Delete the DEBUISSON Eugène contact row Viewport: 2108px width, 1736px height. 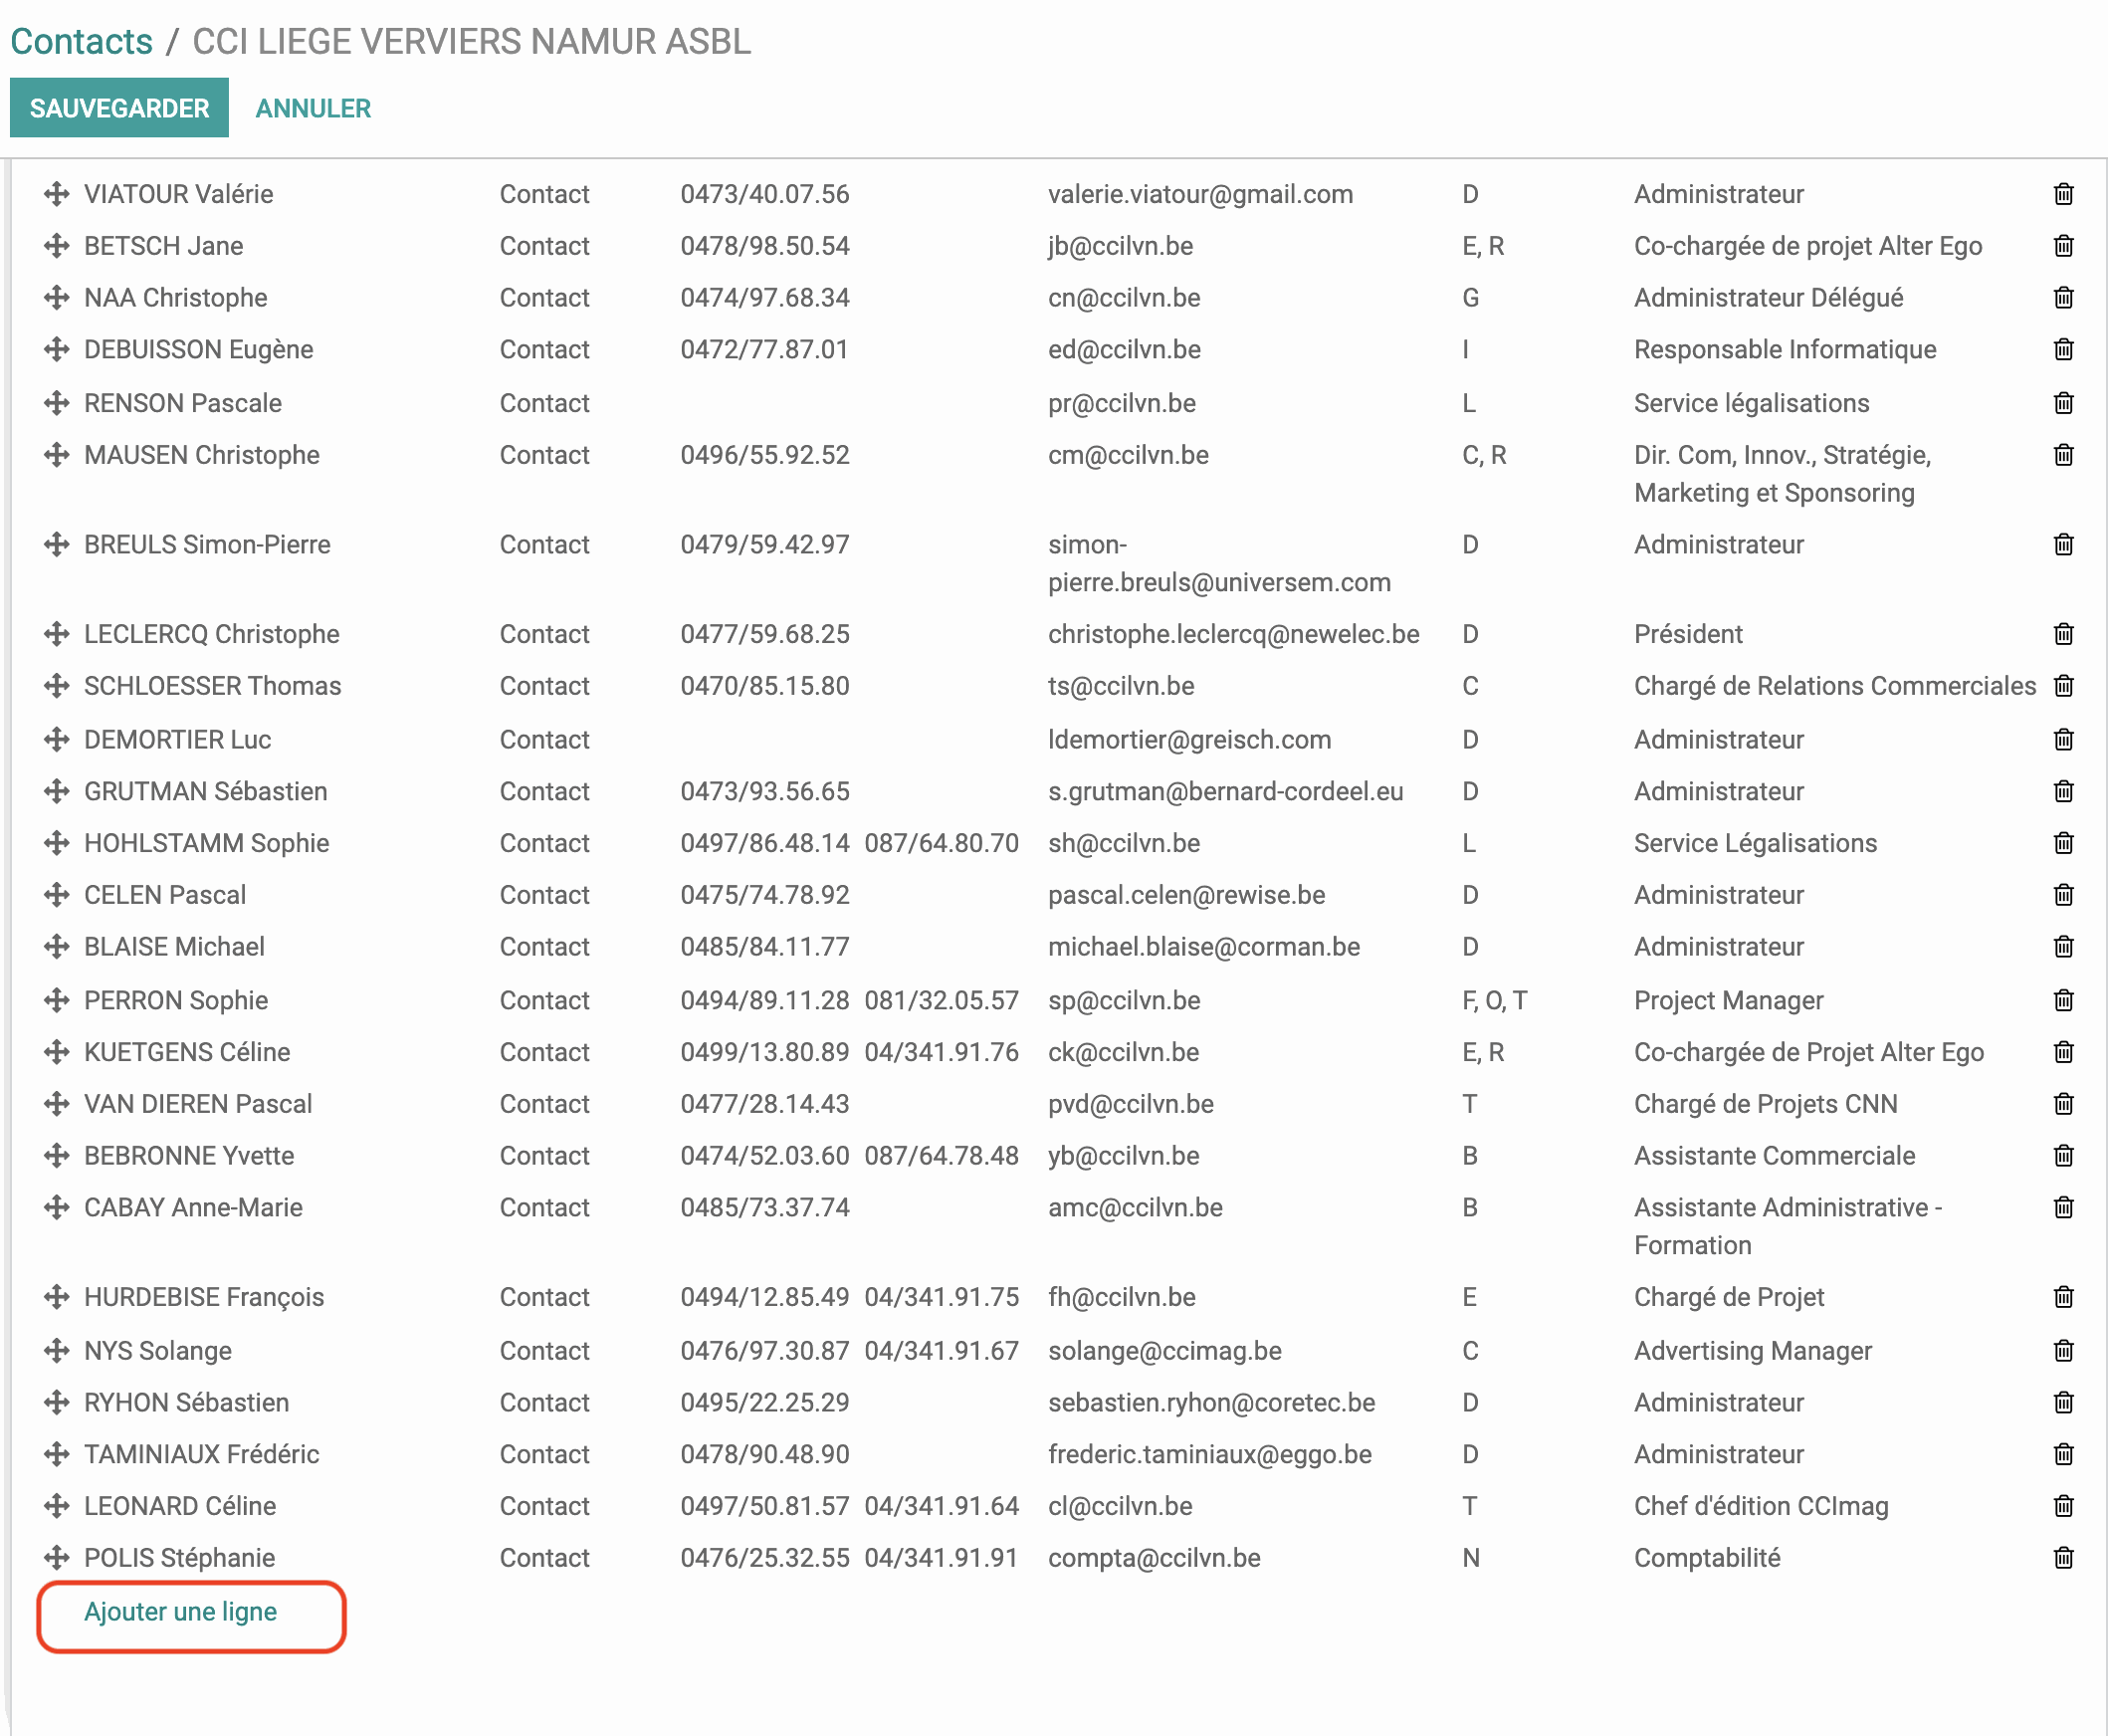[x=2063, y=350]
